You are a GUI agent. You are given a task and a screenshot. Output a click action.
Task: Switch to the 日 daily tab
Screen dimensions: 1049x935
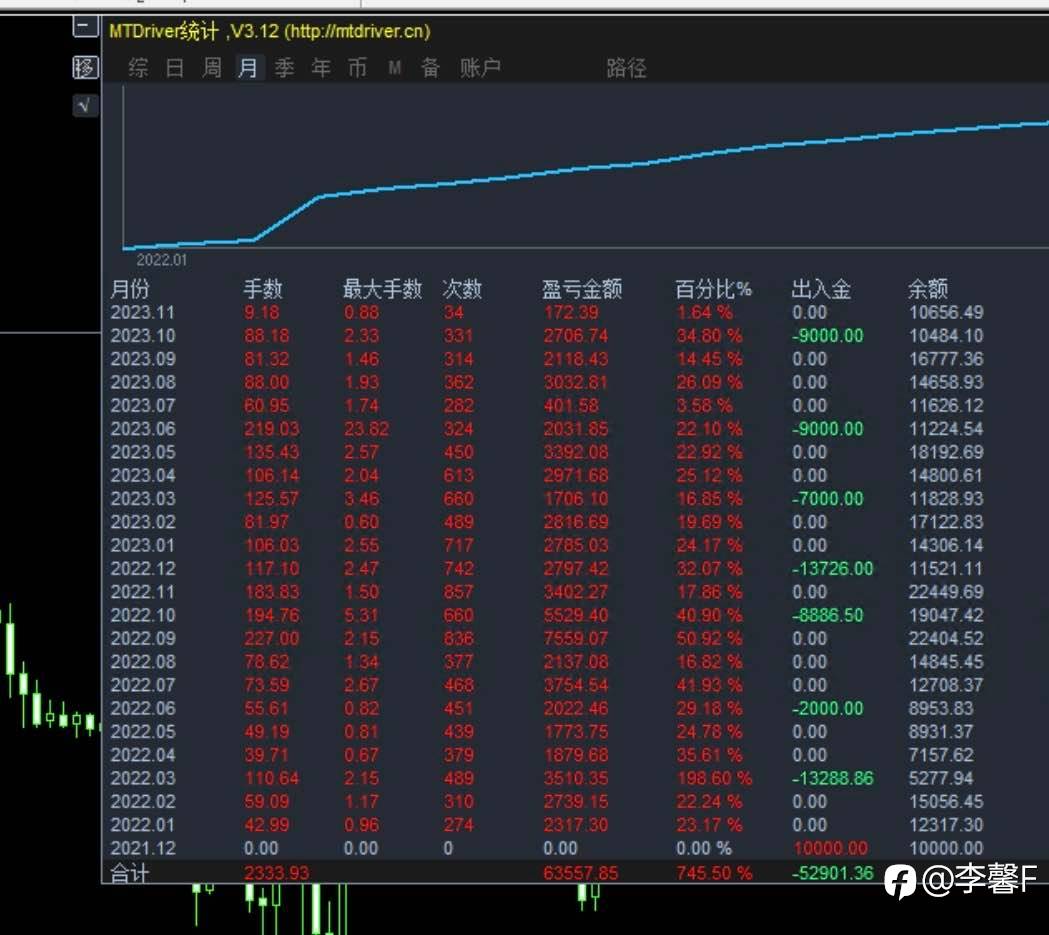pos(175,68)
